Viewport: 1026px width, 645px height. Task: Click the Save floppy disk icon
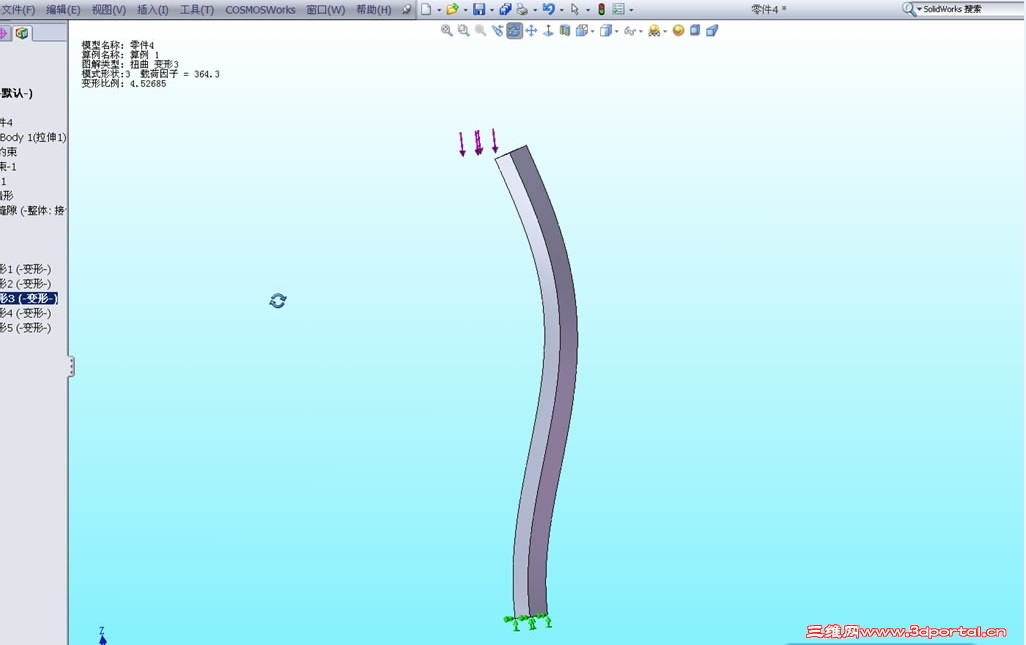coord(479,9)
